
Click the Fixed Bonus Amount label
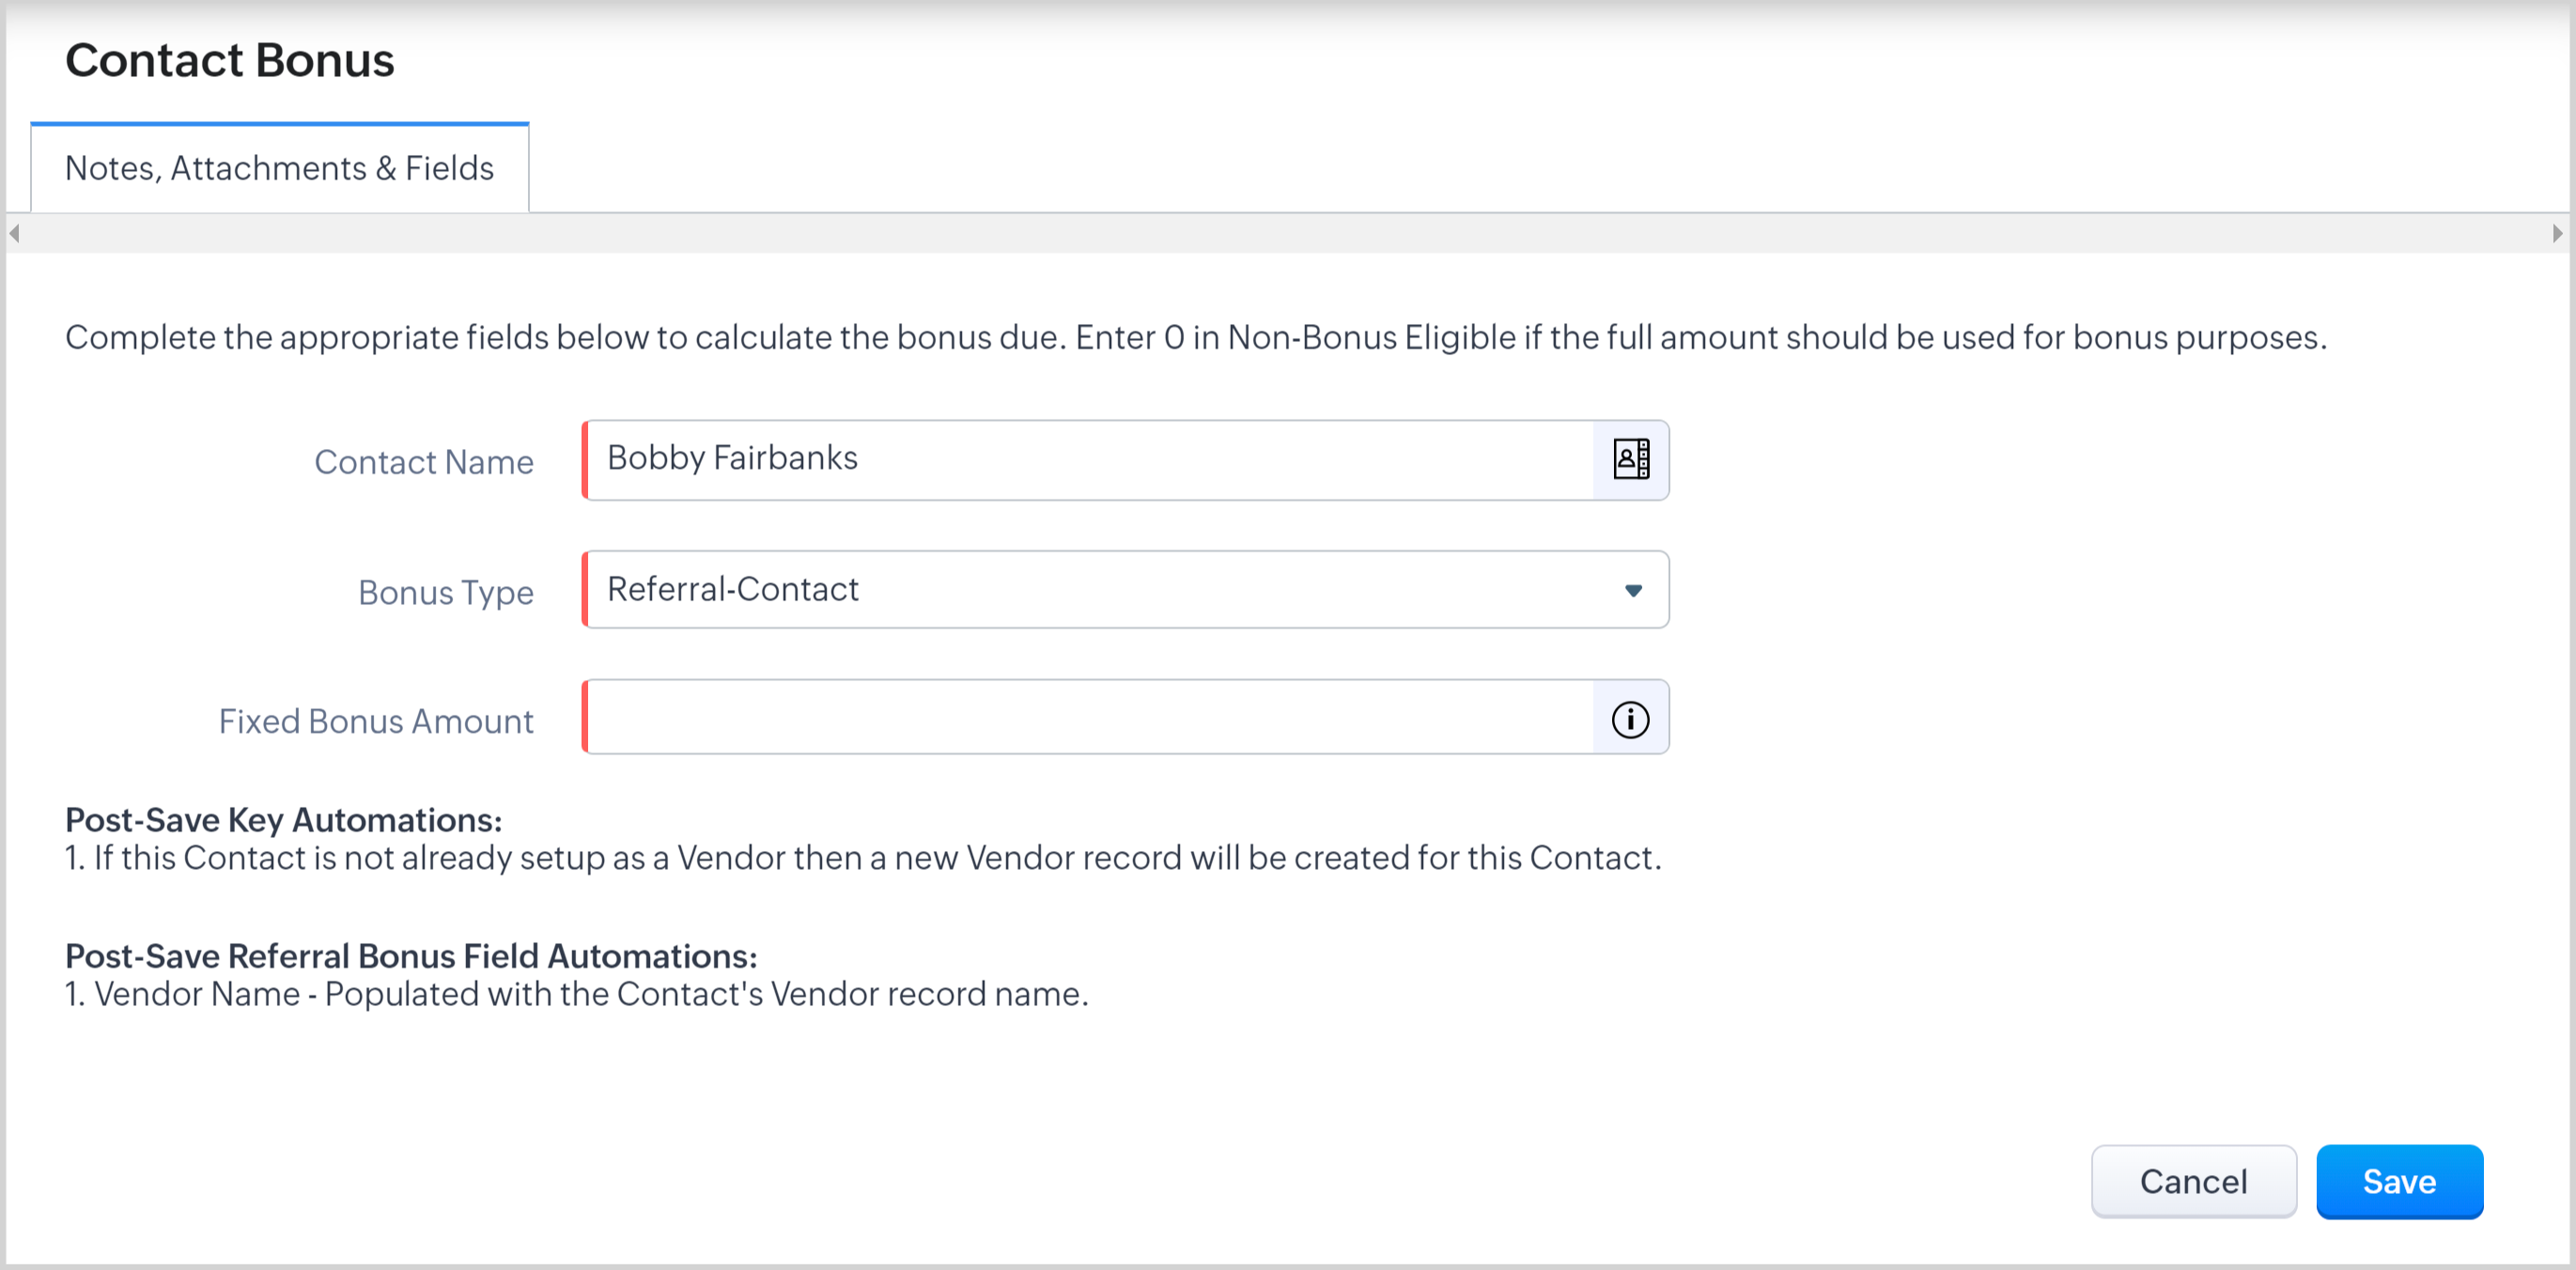(x=376, y=721)
